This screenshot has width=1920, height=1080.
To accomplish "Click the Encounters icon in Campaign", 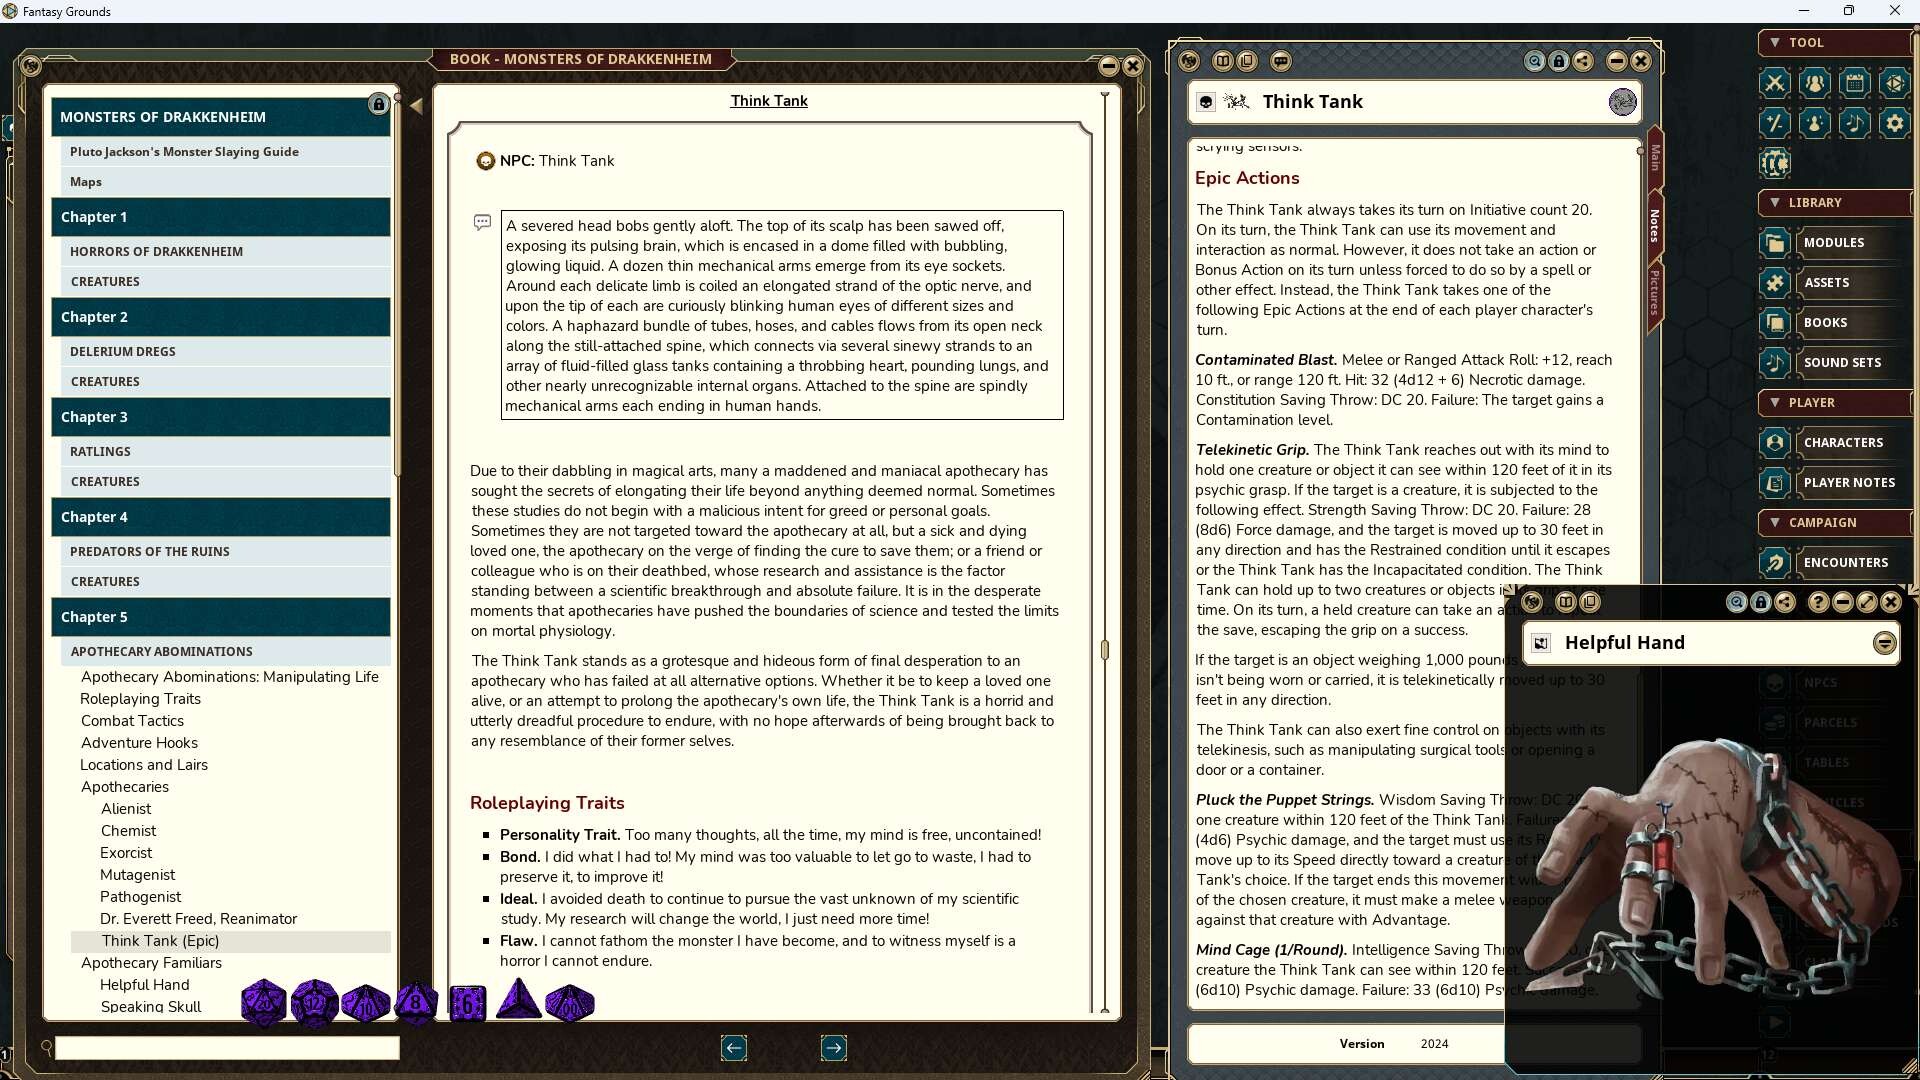I will 1774,563.
